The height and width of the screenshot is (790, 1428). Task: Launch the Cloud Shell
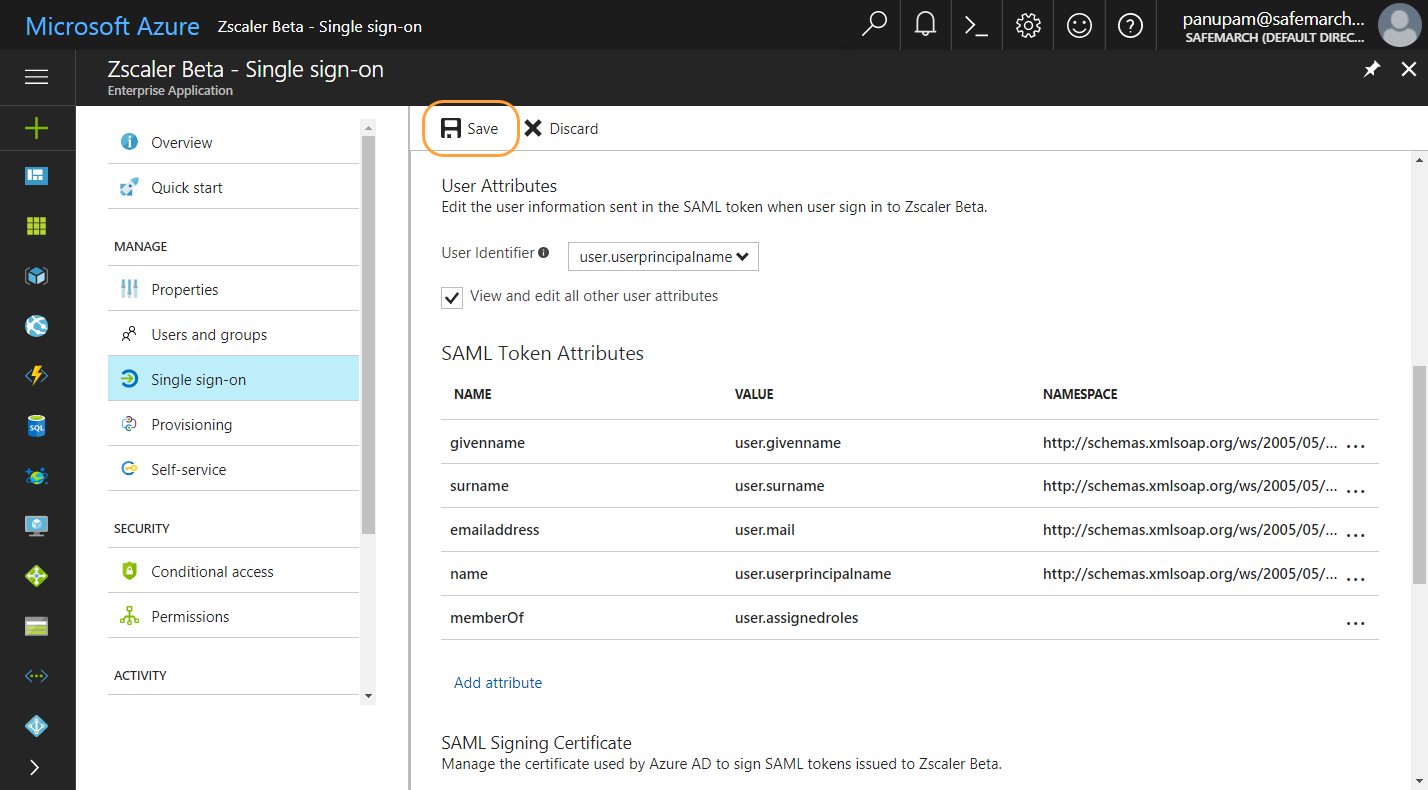pyautogui.click(x=976, y=25)
